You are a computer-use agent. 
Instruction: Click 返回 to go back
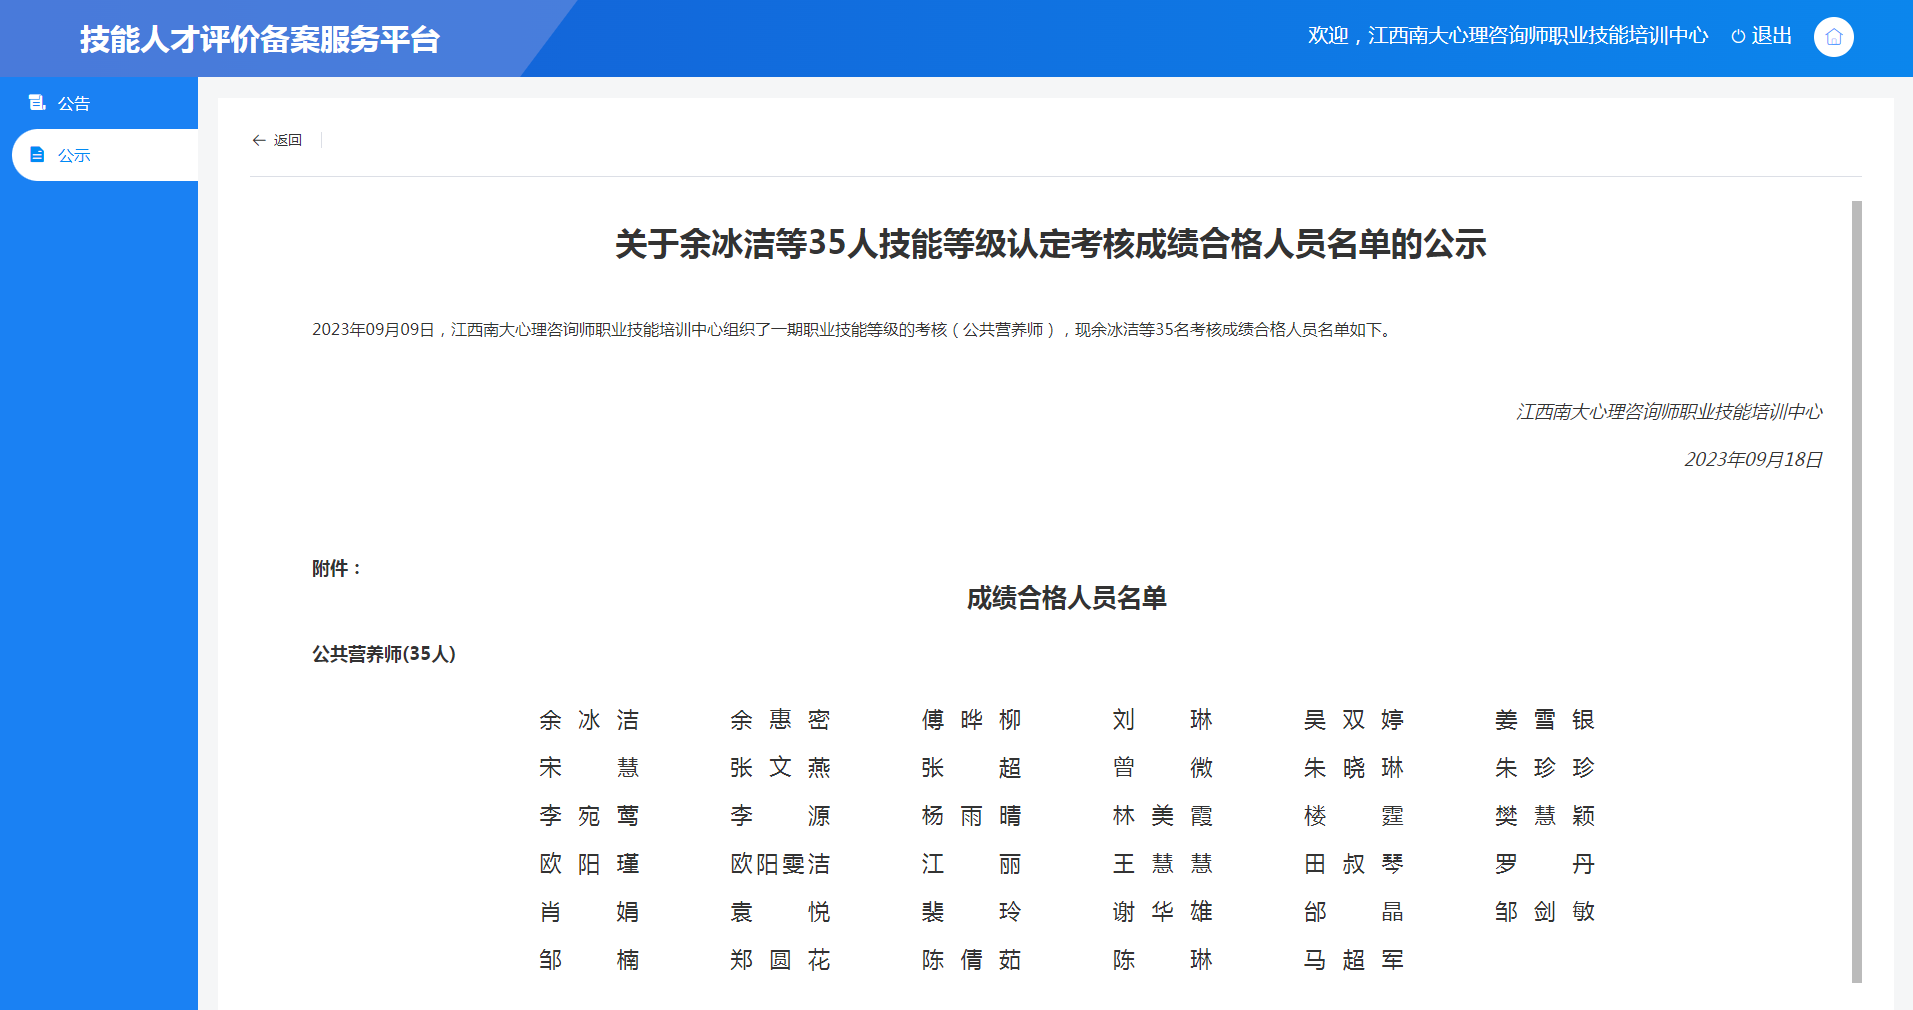(289, 140)
